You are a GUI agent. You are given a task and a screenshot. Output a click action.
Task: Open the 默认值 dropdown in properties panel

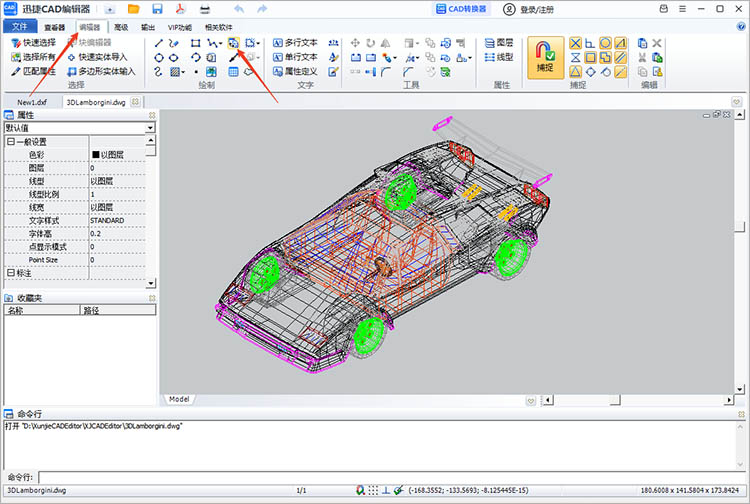click(x=150, y=128)
